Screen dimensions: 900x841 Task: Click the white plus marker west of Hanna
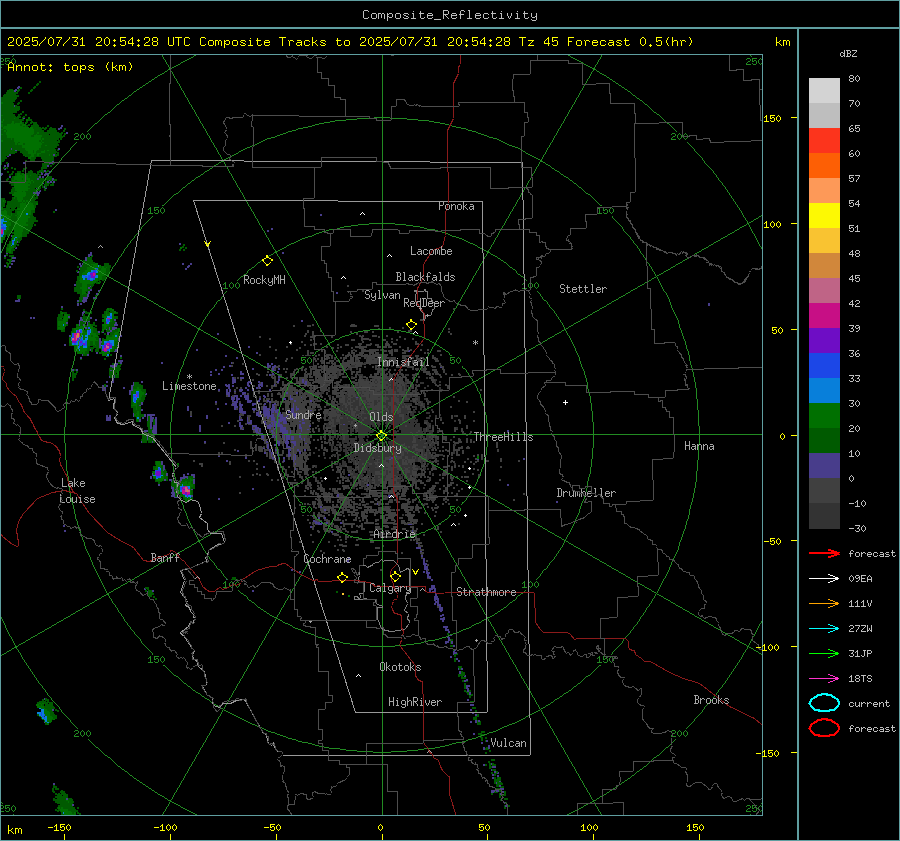[565, 402]
